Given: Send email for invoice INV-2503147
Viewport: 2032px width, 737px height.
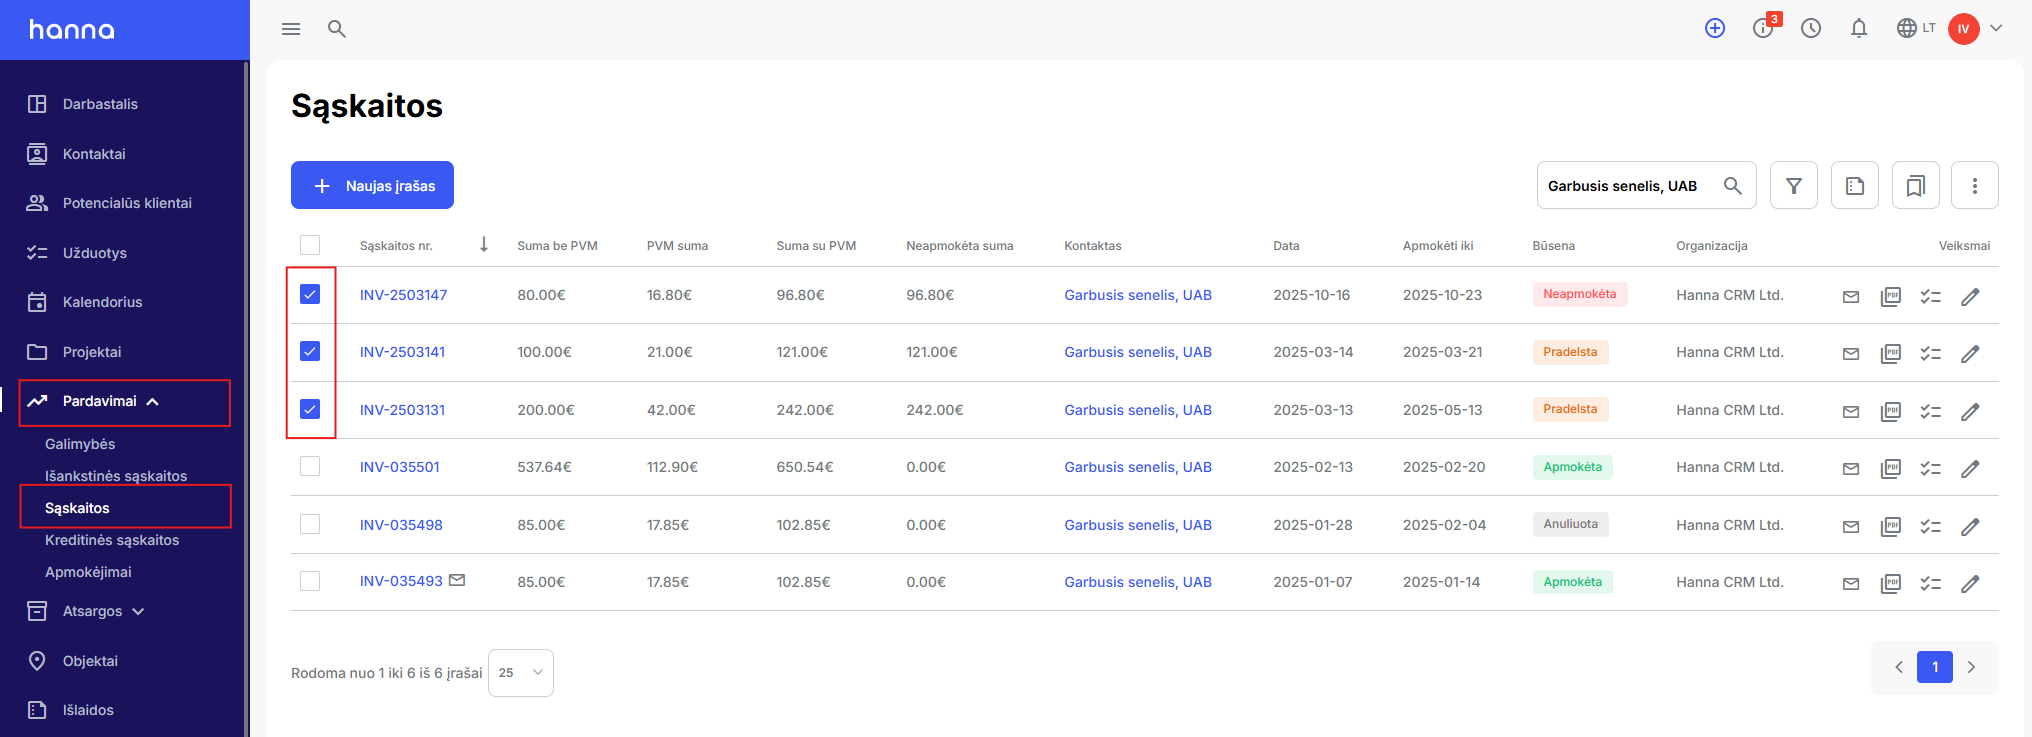Looking at the screenshot, I should (1851, 297).
